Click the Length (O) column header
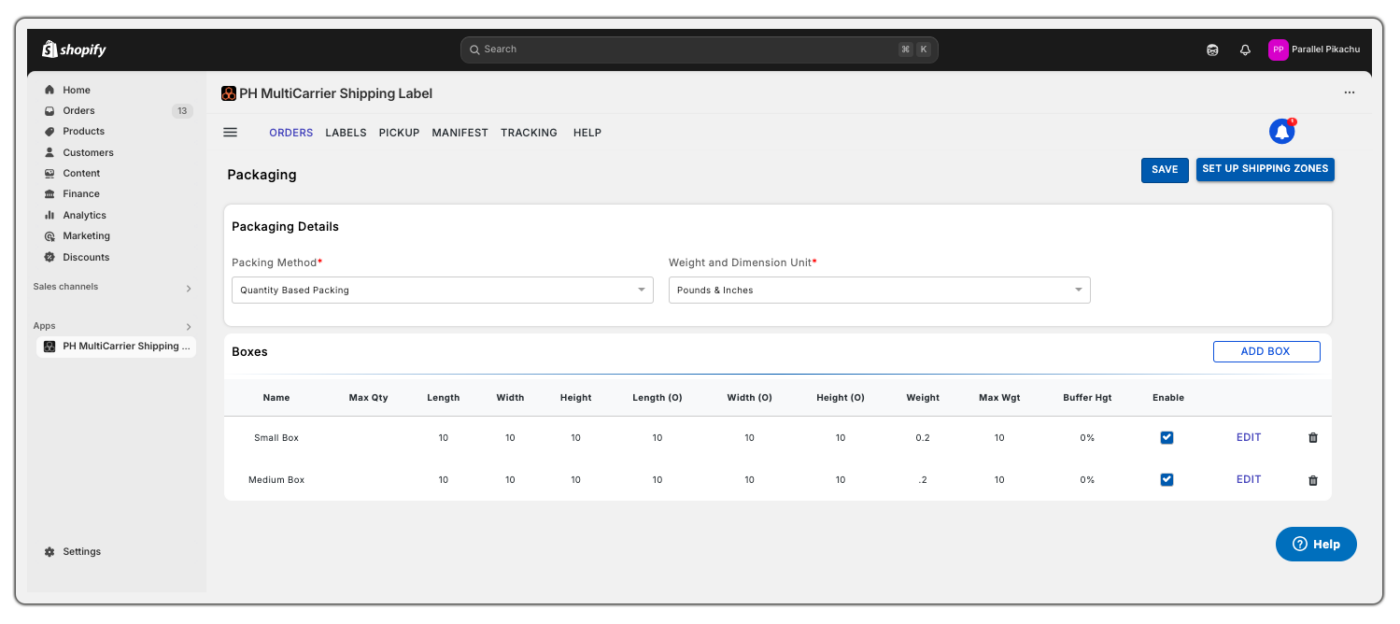 (x=657, y=398)
